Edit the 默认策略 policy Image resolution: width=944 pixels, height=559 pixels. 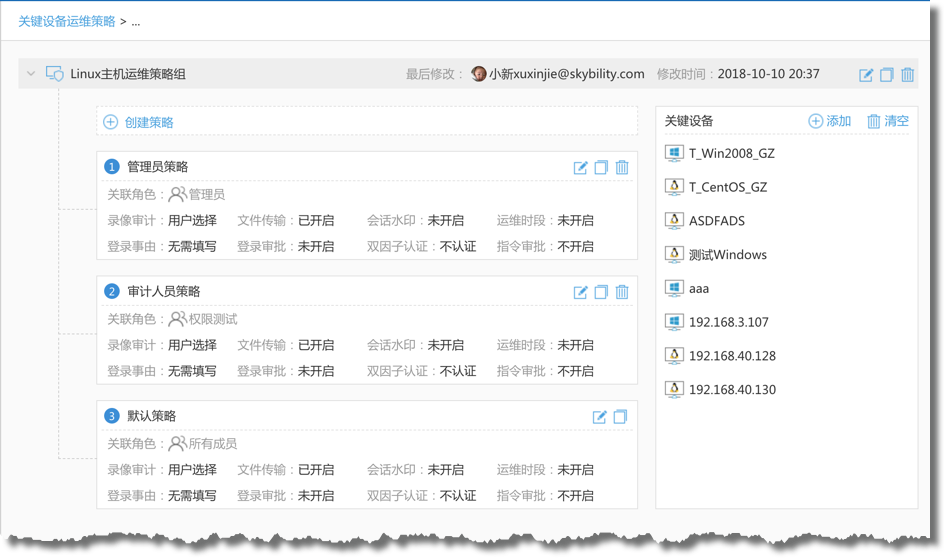599,417
